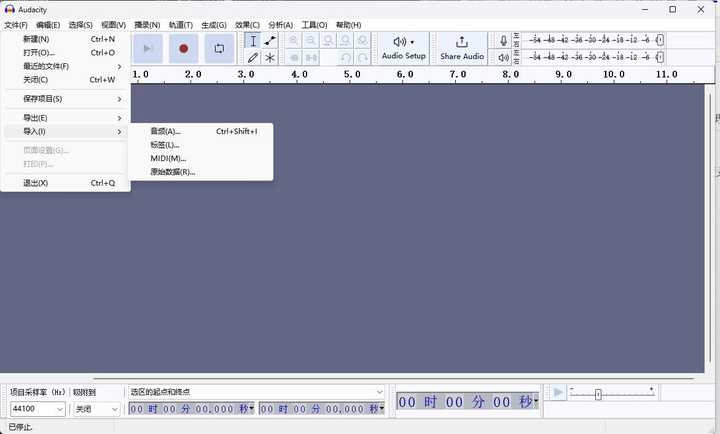Open the selection end time format arrow

tap(382, 408)
